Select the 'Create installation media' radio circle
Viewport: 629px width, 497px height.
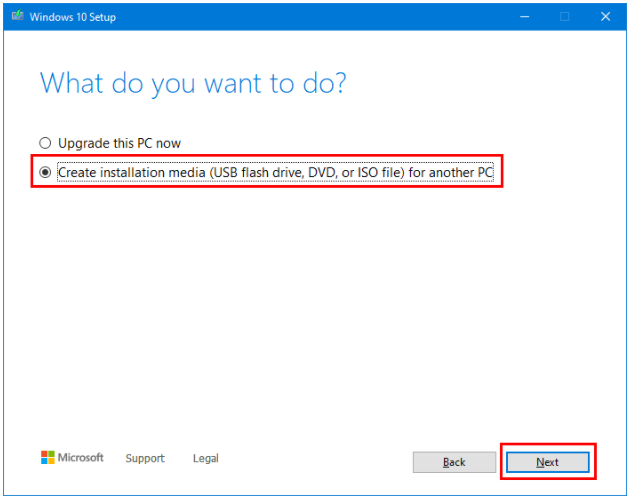click(x=44, y=173)
